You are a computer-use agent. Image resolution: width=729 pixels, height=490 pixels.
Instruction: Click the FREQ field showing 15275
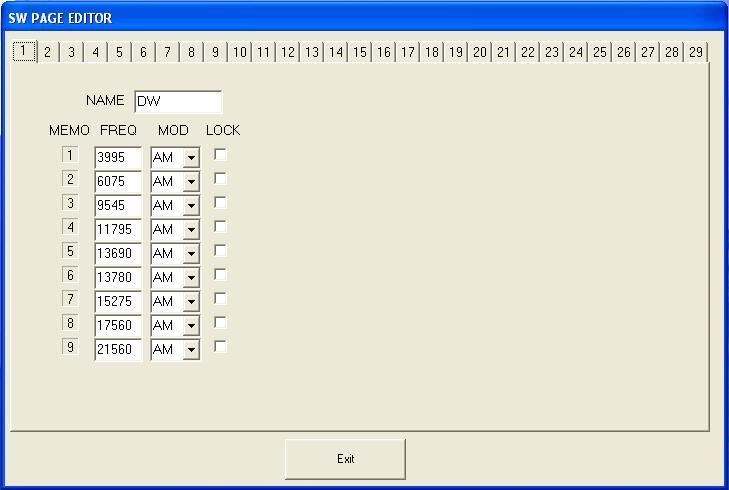click(118, 302)
